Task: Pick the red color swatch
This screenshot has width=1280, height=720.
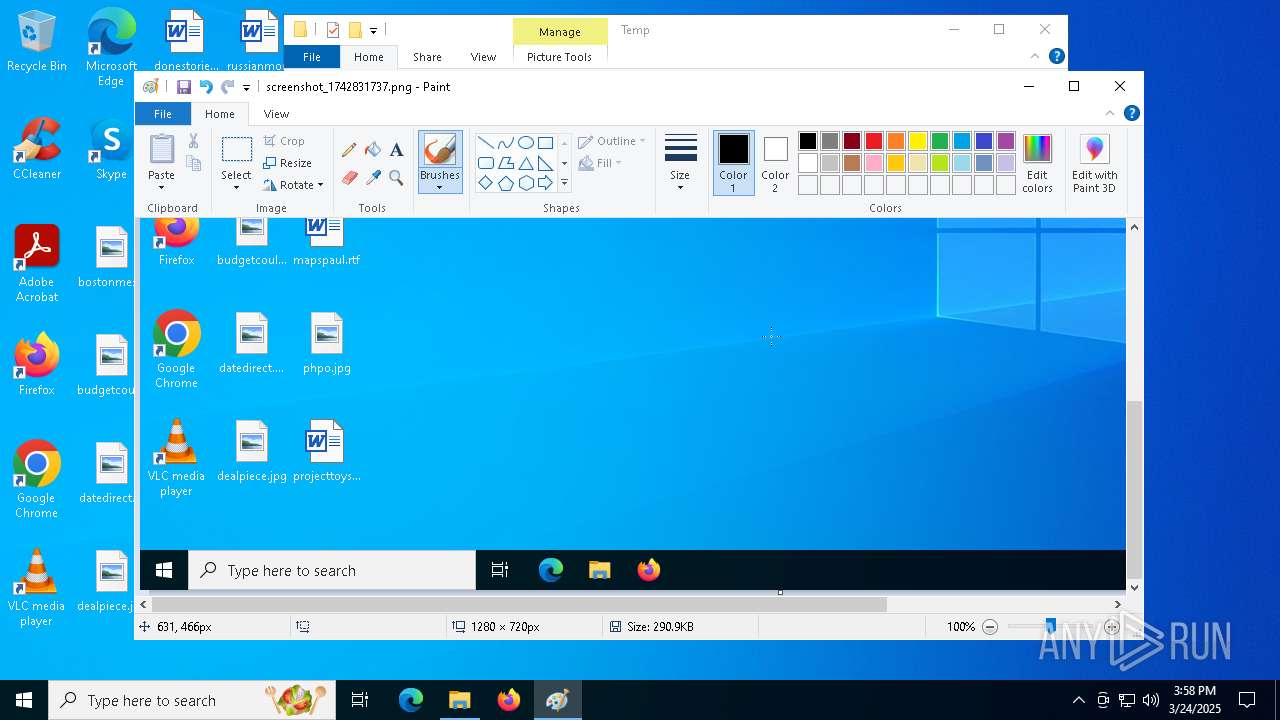Action: (x=874, y=141)
